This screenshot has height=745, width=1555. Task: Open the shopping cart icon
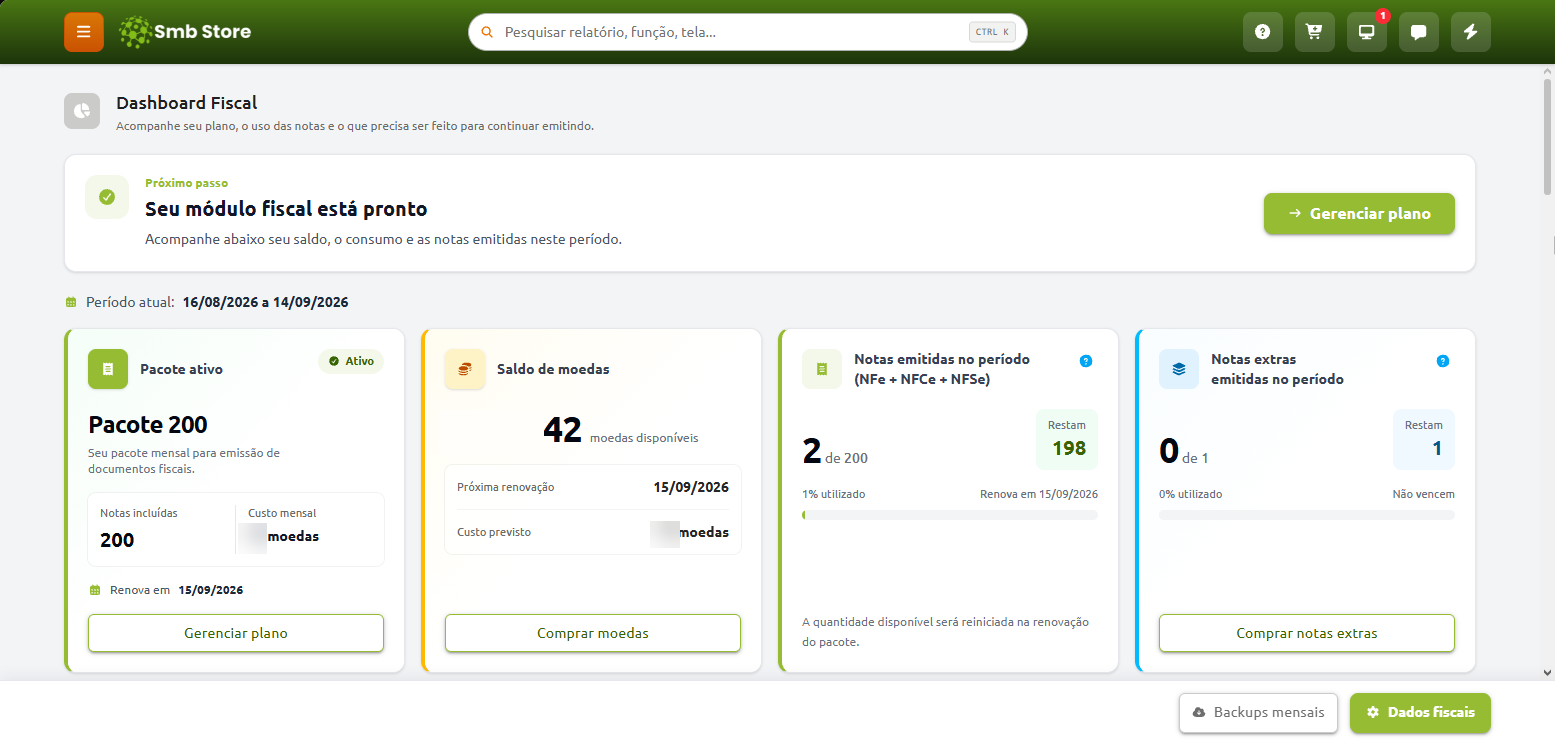coord(1315,32)
